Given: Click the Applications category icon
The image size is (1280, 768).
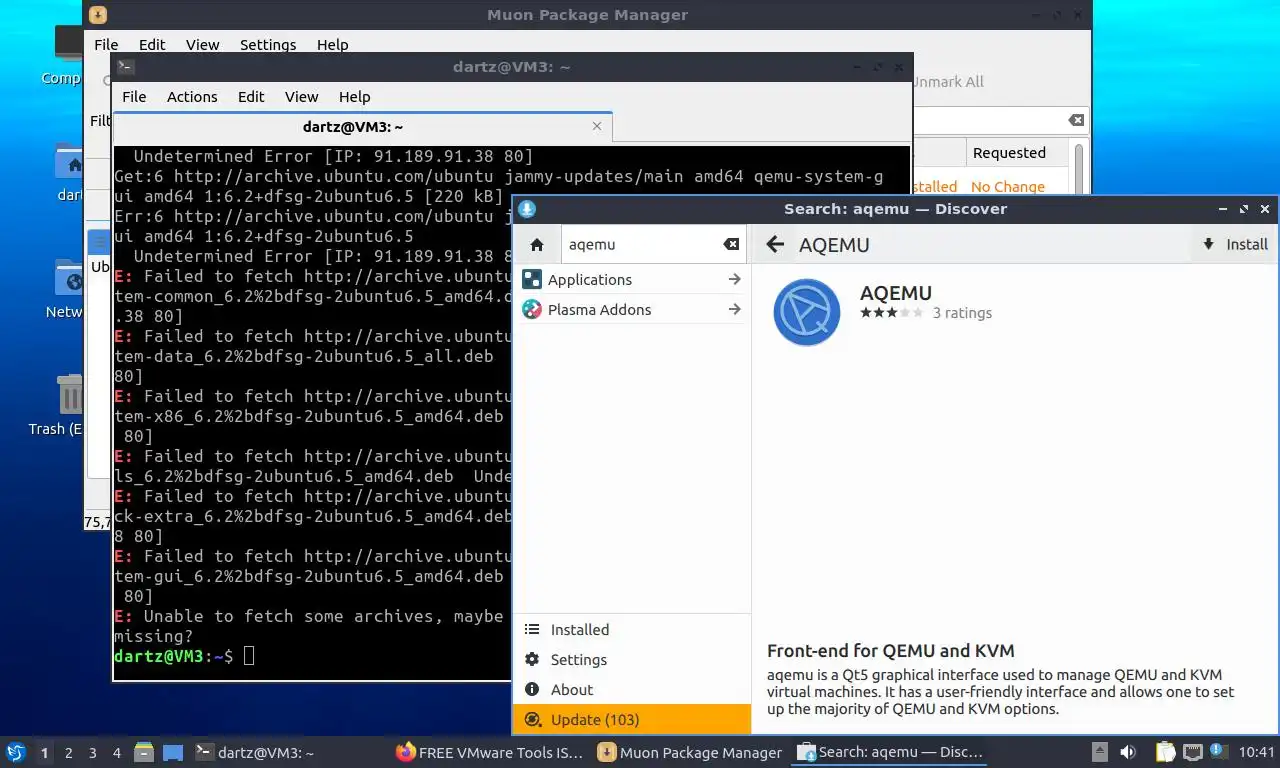Looking at the screenshot, I should coord(532,279).
